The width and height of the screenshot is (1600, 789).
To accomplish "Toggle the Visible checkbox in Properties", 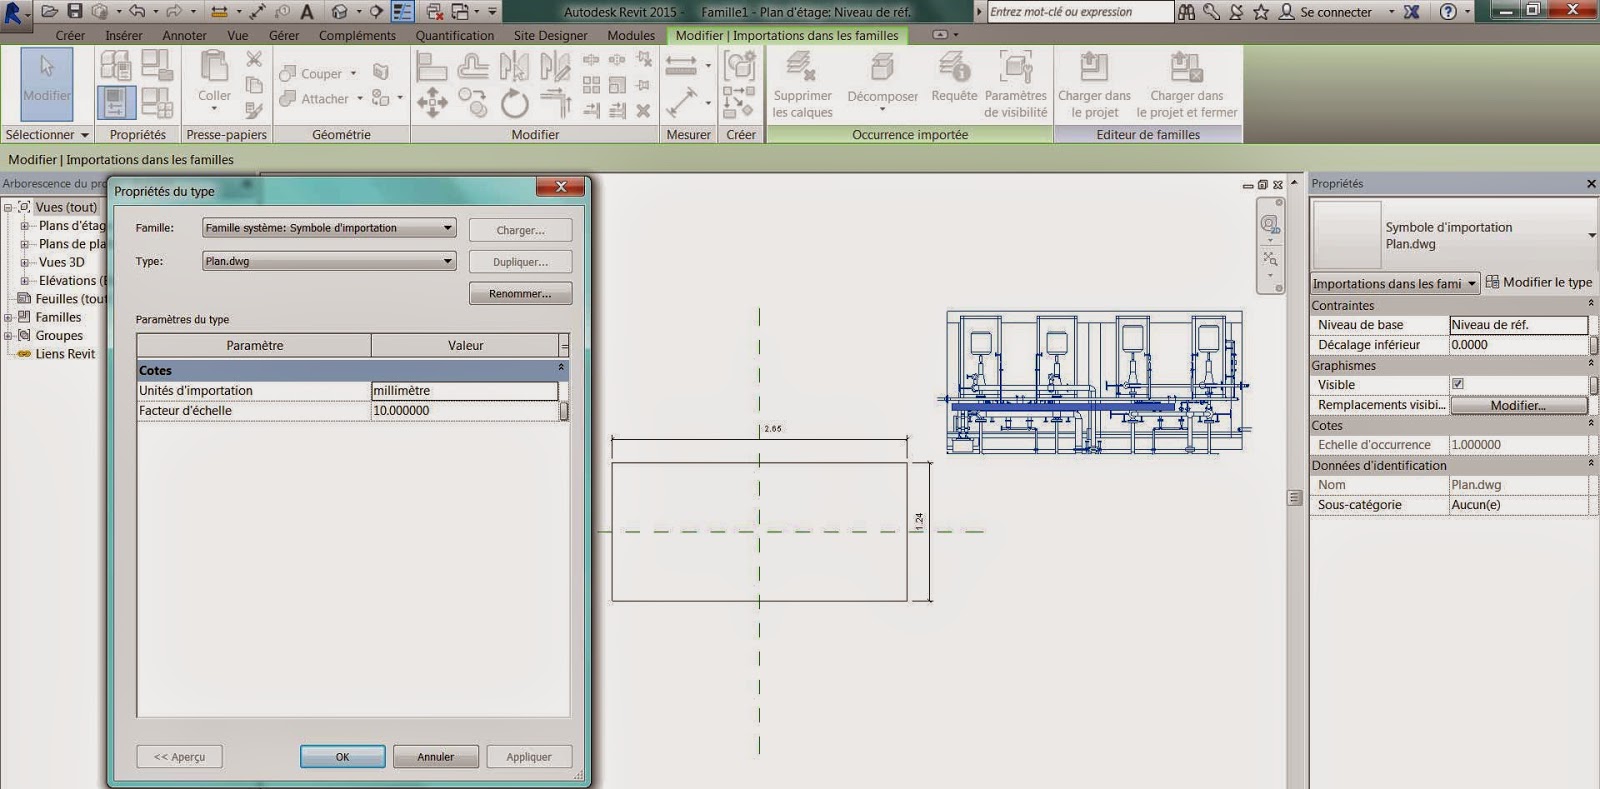I will pyautogui.click(x=1458, y=384).
